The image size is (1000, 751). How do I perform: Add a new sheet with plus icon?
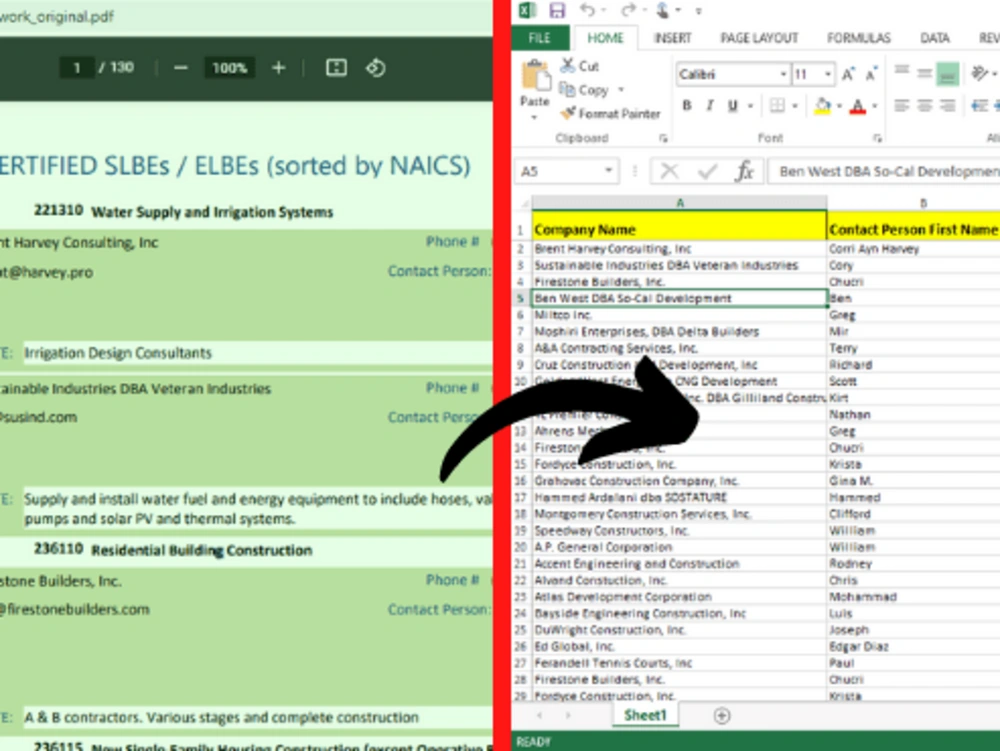pyautogui.click(x=721, y=716)
